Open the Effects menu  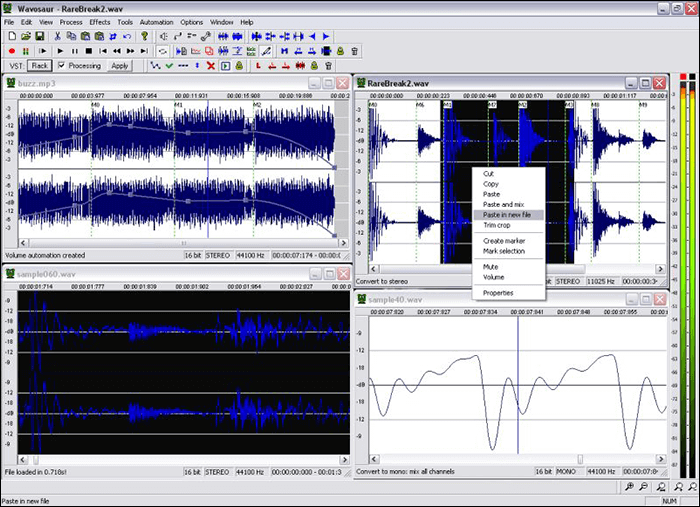[x=100, y=21]
